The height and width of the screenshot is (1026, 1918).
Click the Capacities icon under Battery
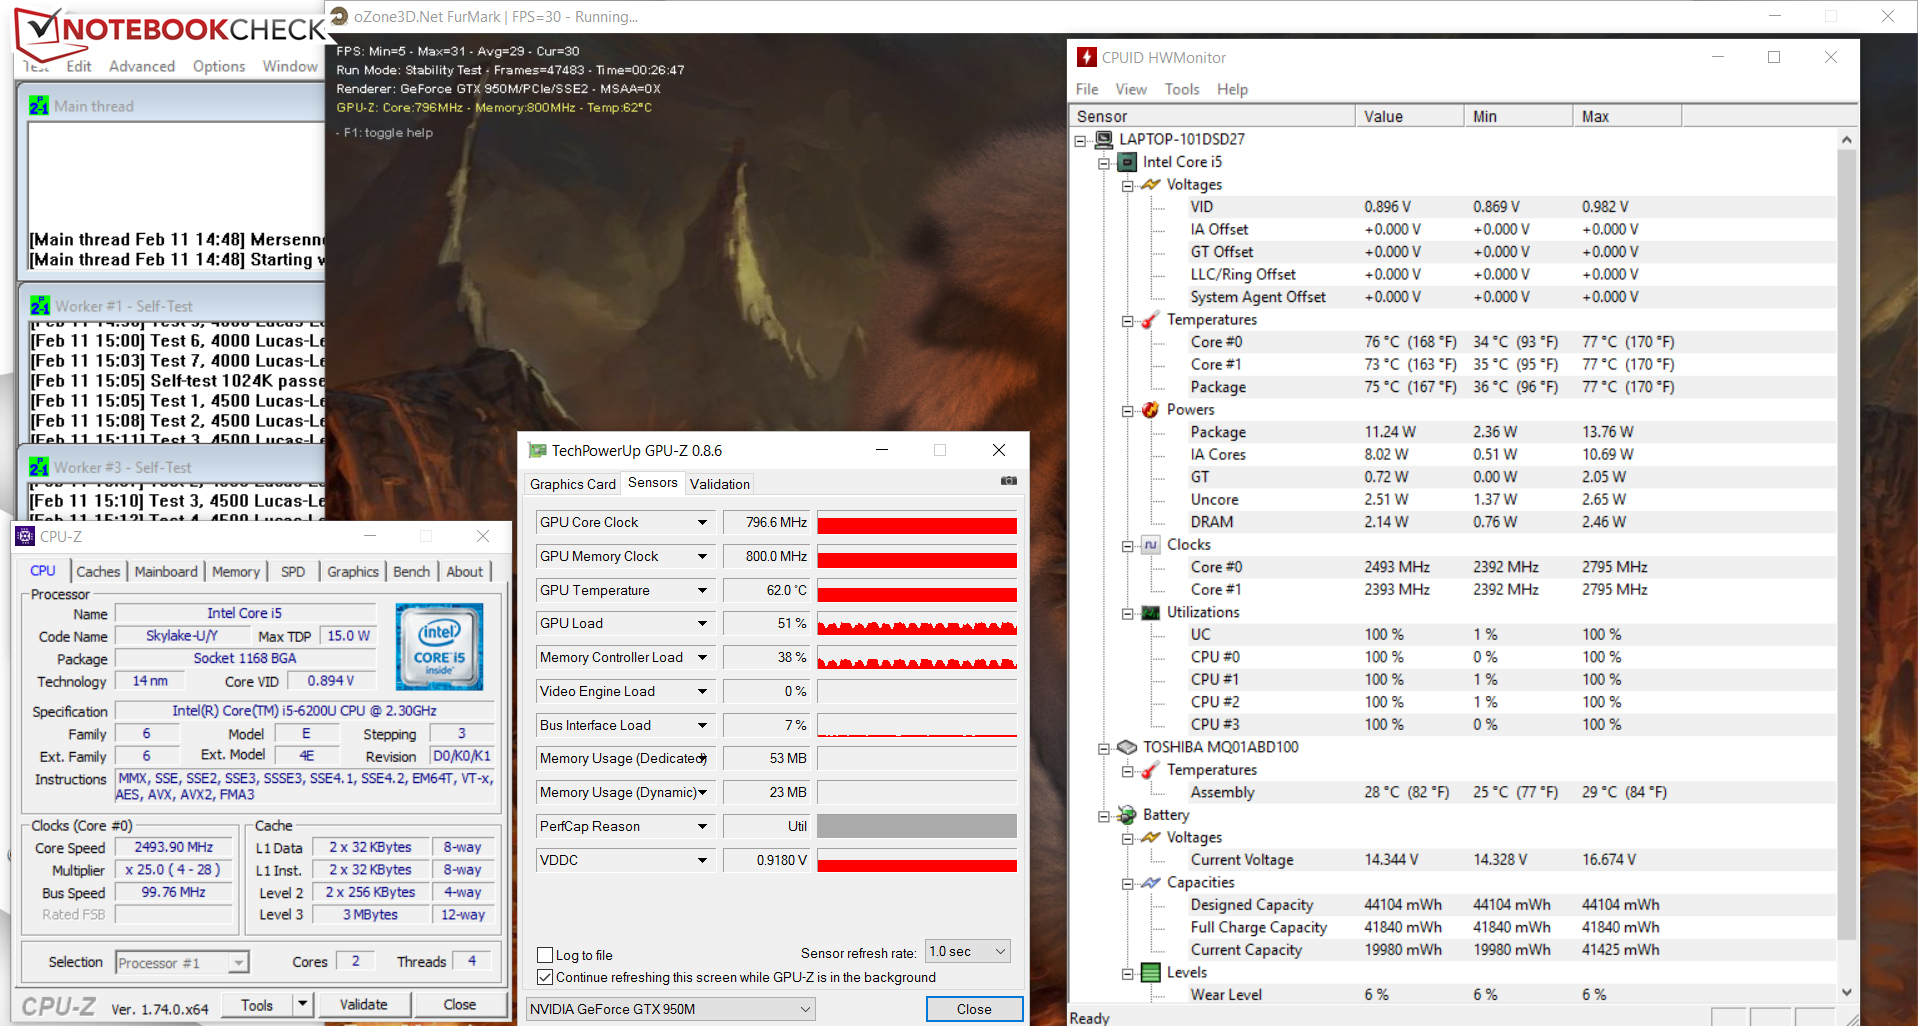(x=1151, y=883)
